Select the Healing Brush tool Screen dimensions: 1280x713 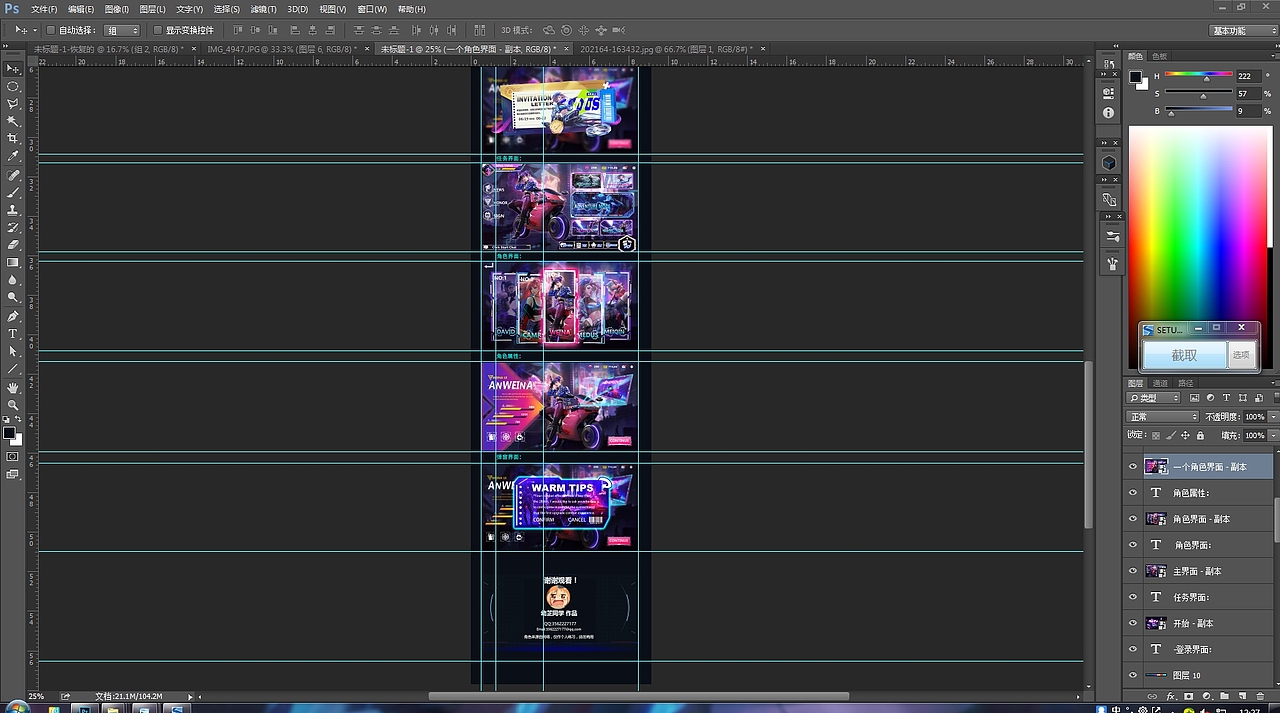[13, 176]
